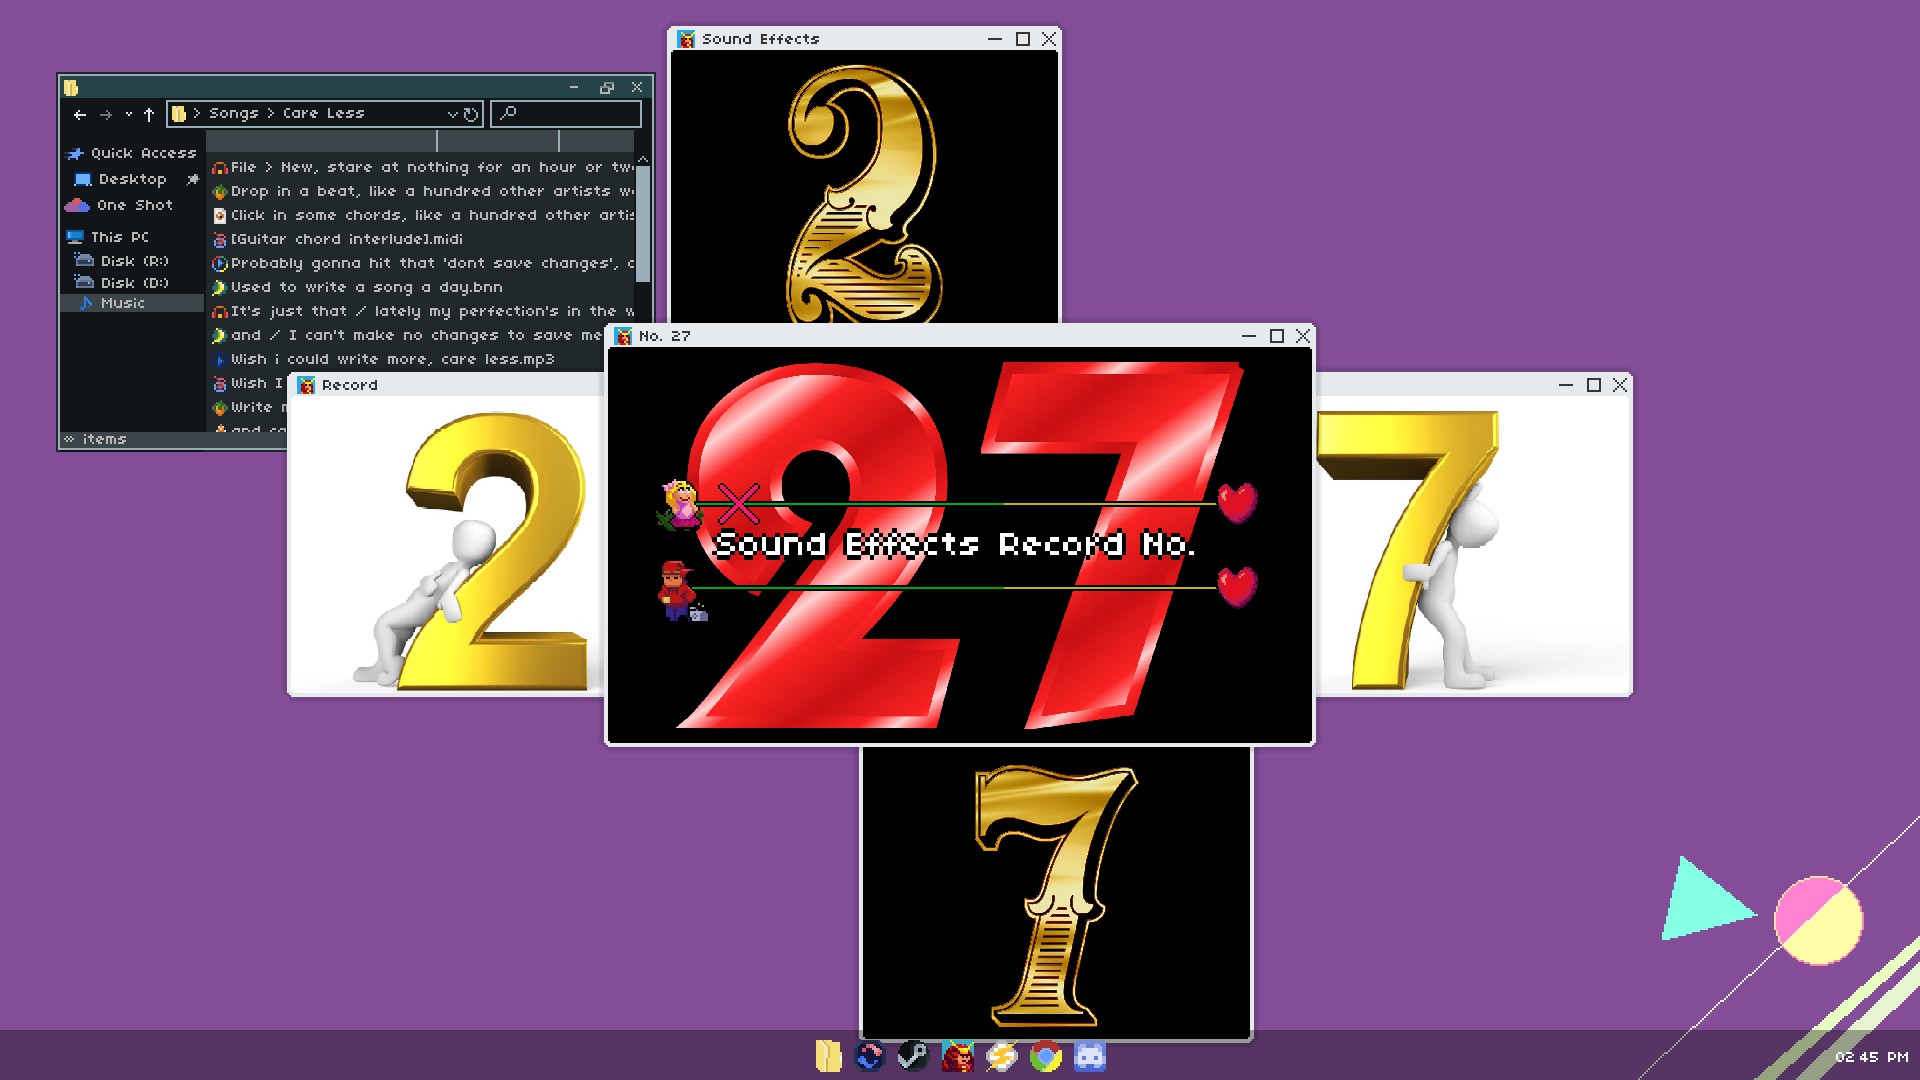The height and width of the screenshot is (1080, 1920).
Task: Click the pink X marker on track
Action: (x=739, y=504)
